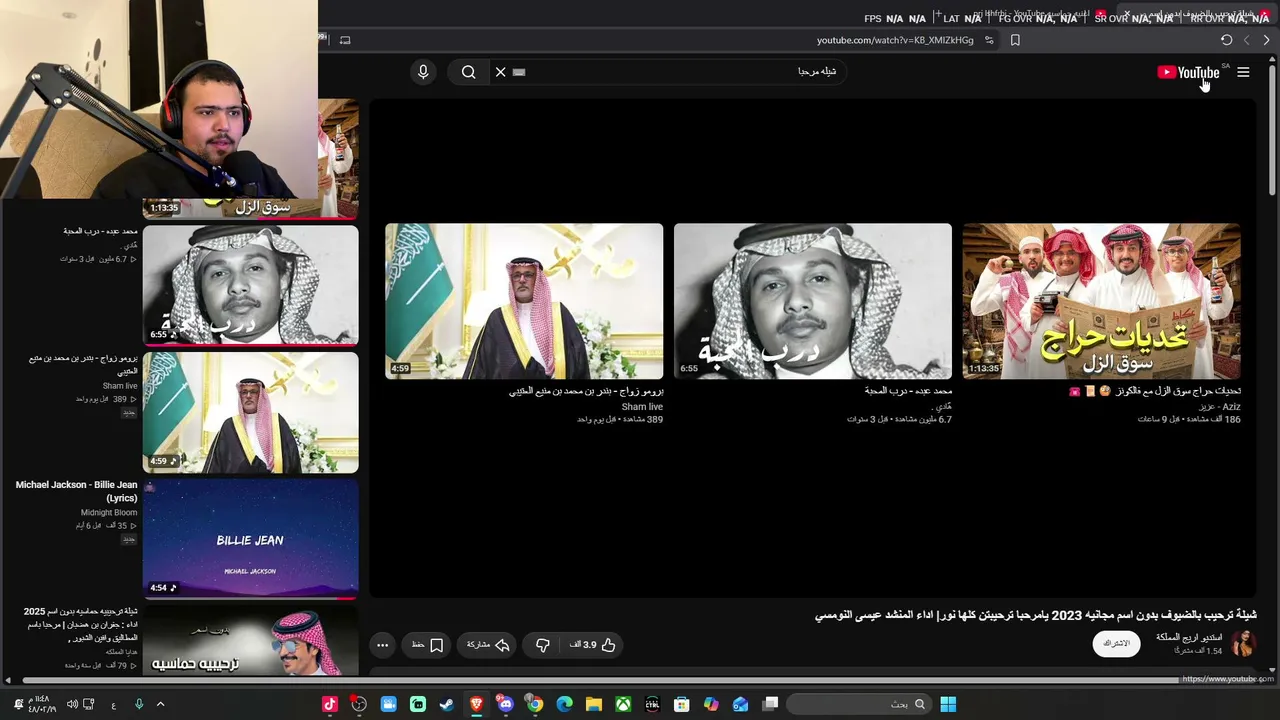
Task: Open TikTok from the taskbar
Action: pos(330,704)
